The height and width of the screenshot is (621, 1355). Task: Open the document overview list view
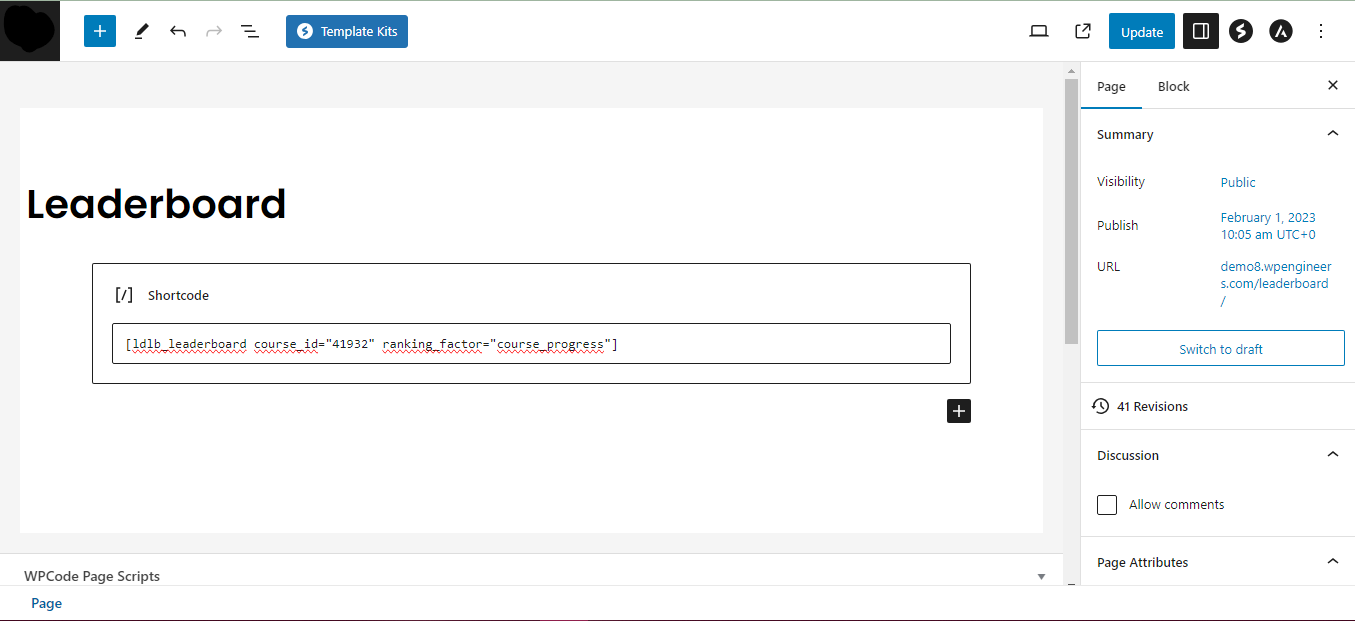[250, 31]
